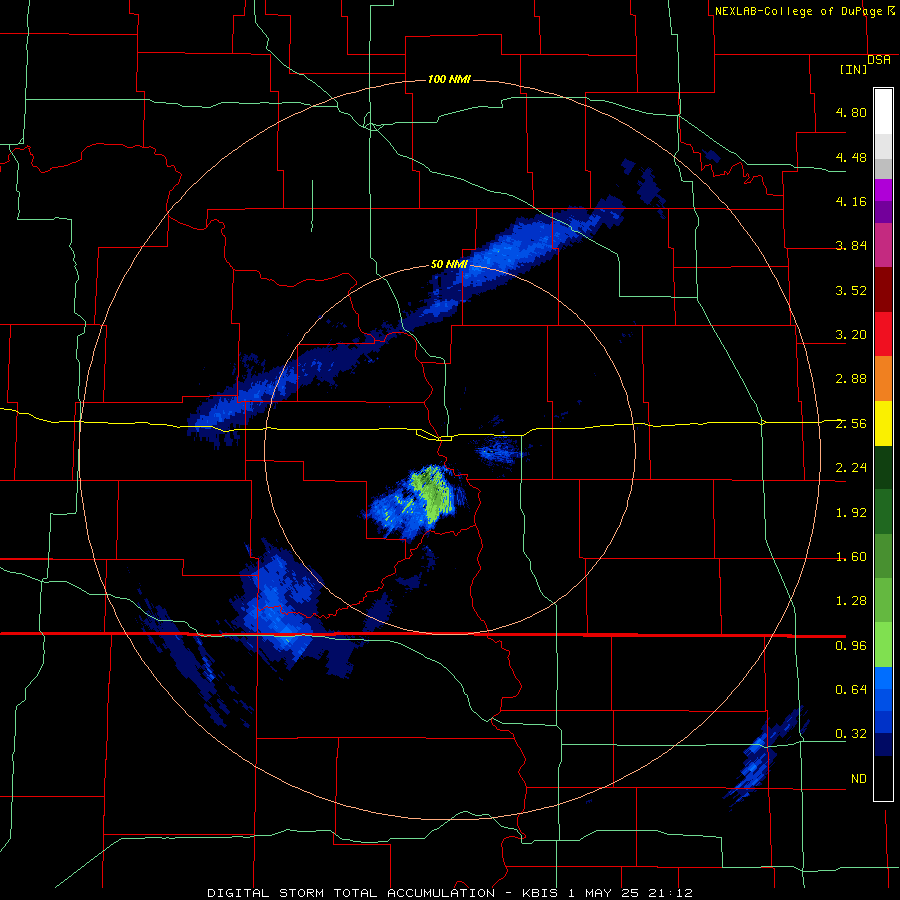Click the 3.20 legend value
The image size is (900, 900).
pyautogui.click(x=851, y=335)
